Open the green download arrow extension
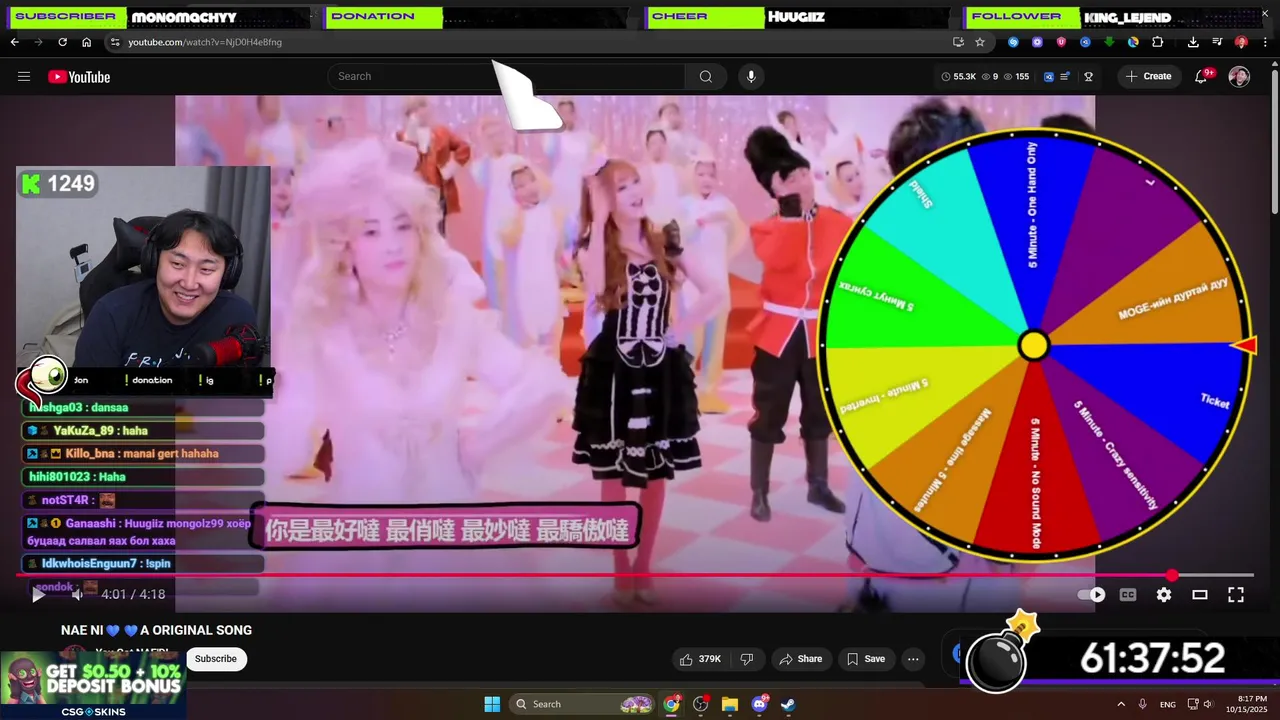 tap(1109, 42)
